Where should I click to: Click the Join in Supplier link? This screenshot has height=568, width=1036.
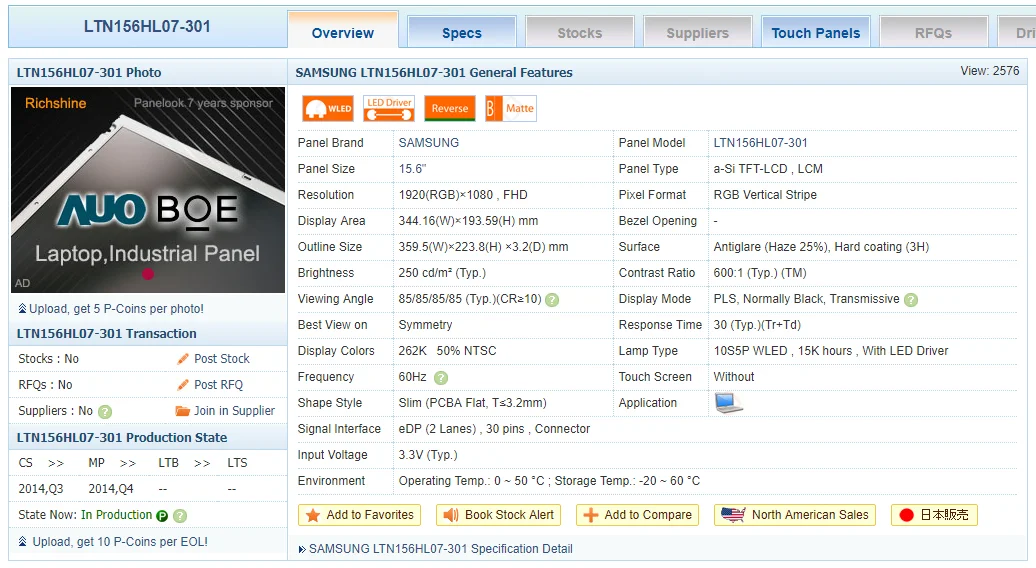click(235, 411)
